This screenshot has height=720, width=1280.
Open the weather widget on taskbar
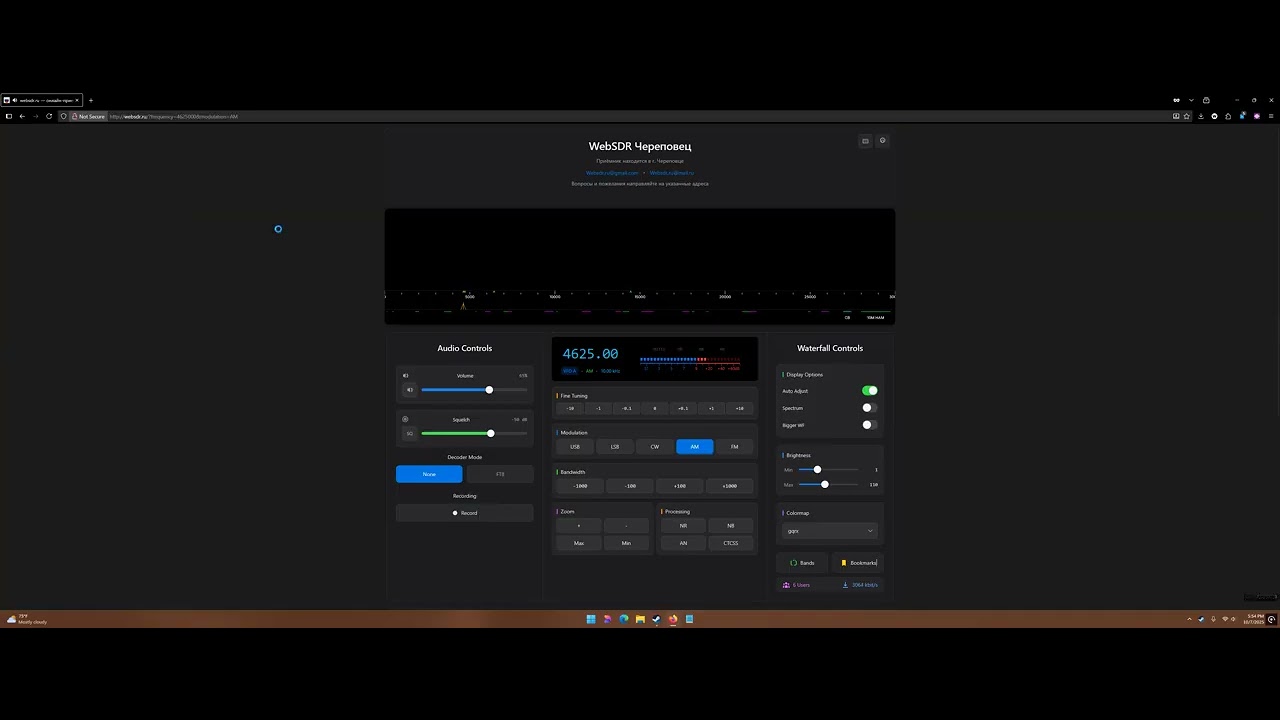coord(28,619)
